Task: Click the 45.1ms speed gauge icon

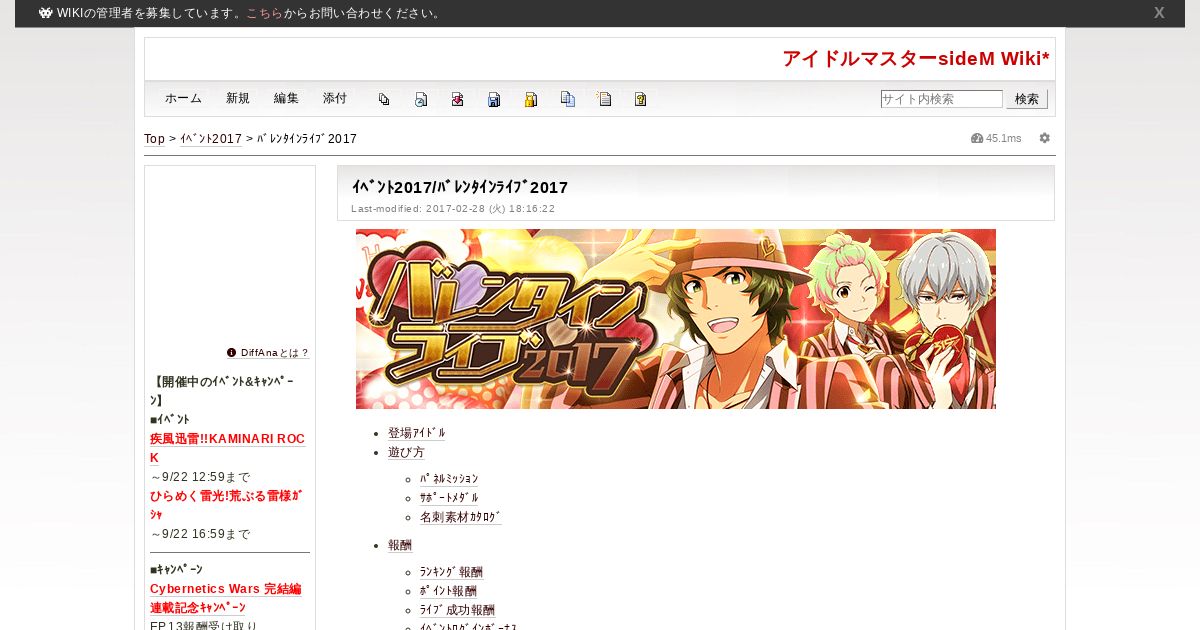Action: tap(977, 138)
